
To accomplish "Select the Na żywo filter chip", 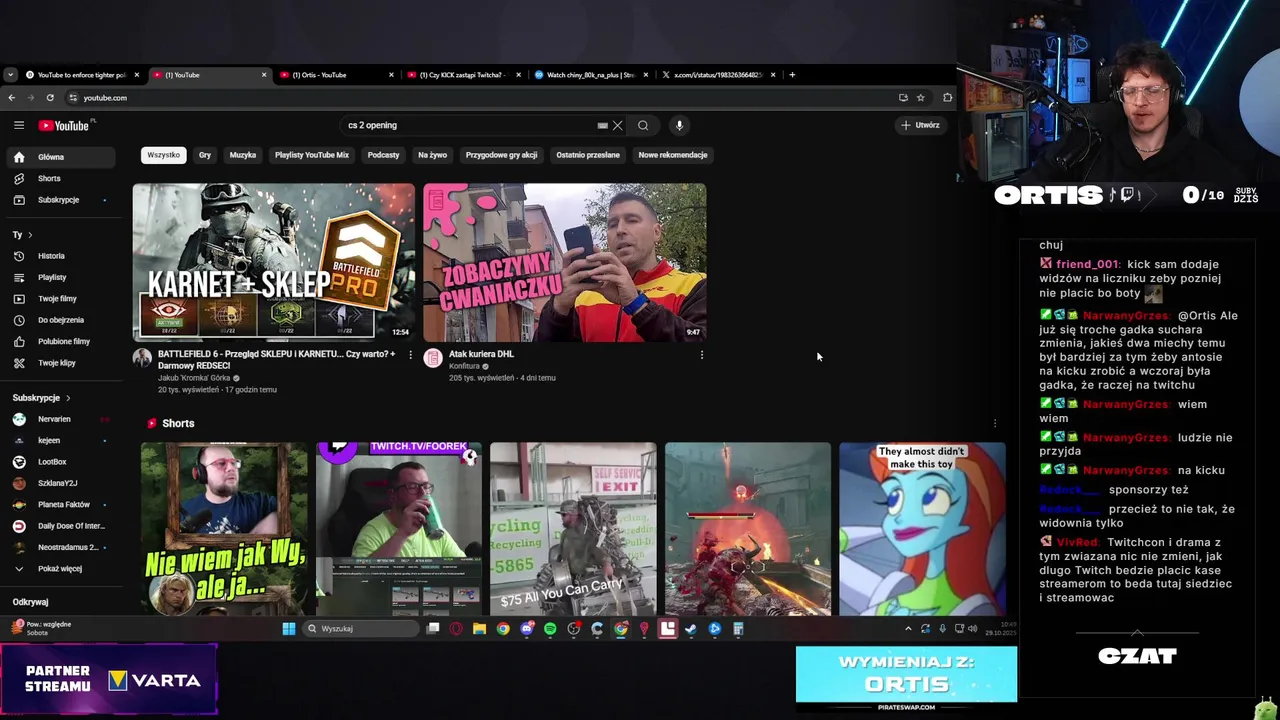I will click(432, 155).
